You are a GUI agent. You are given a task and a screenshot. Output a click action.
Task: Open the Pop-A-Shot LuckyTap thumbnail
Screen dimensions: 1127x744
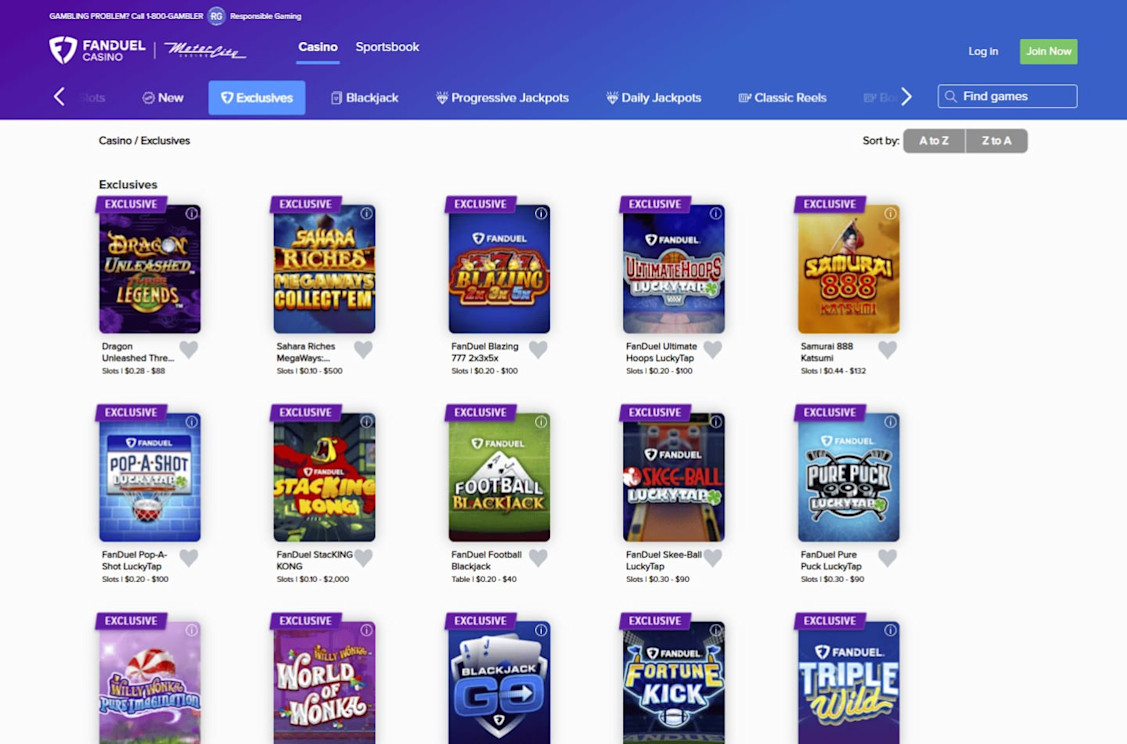[150, 477]
